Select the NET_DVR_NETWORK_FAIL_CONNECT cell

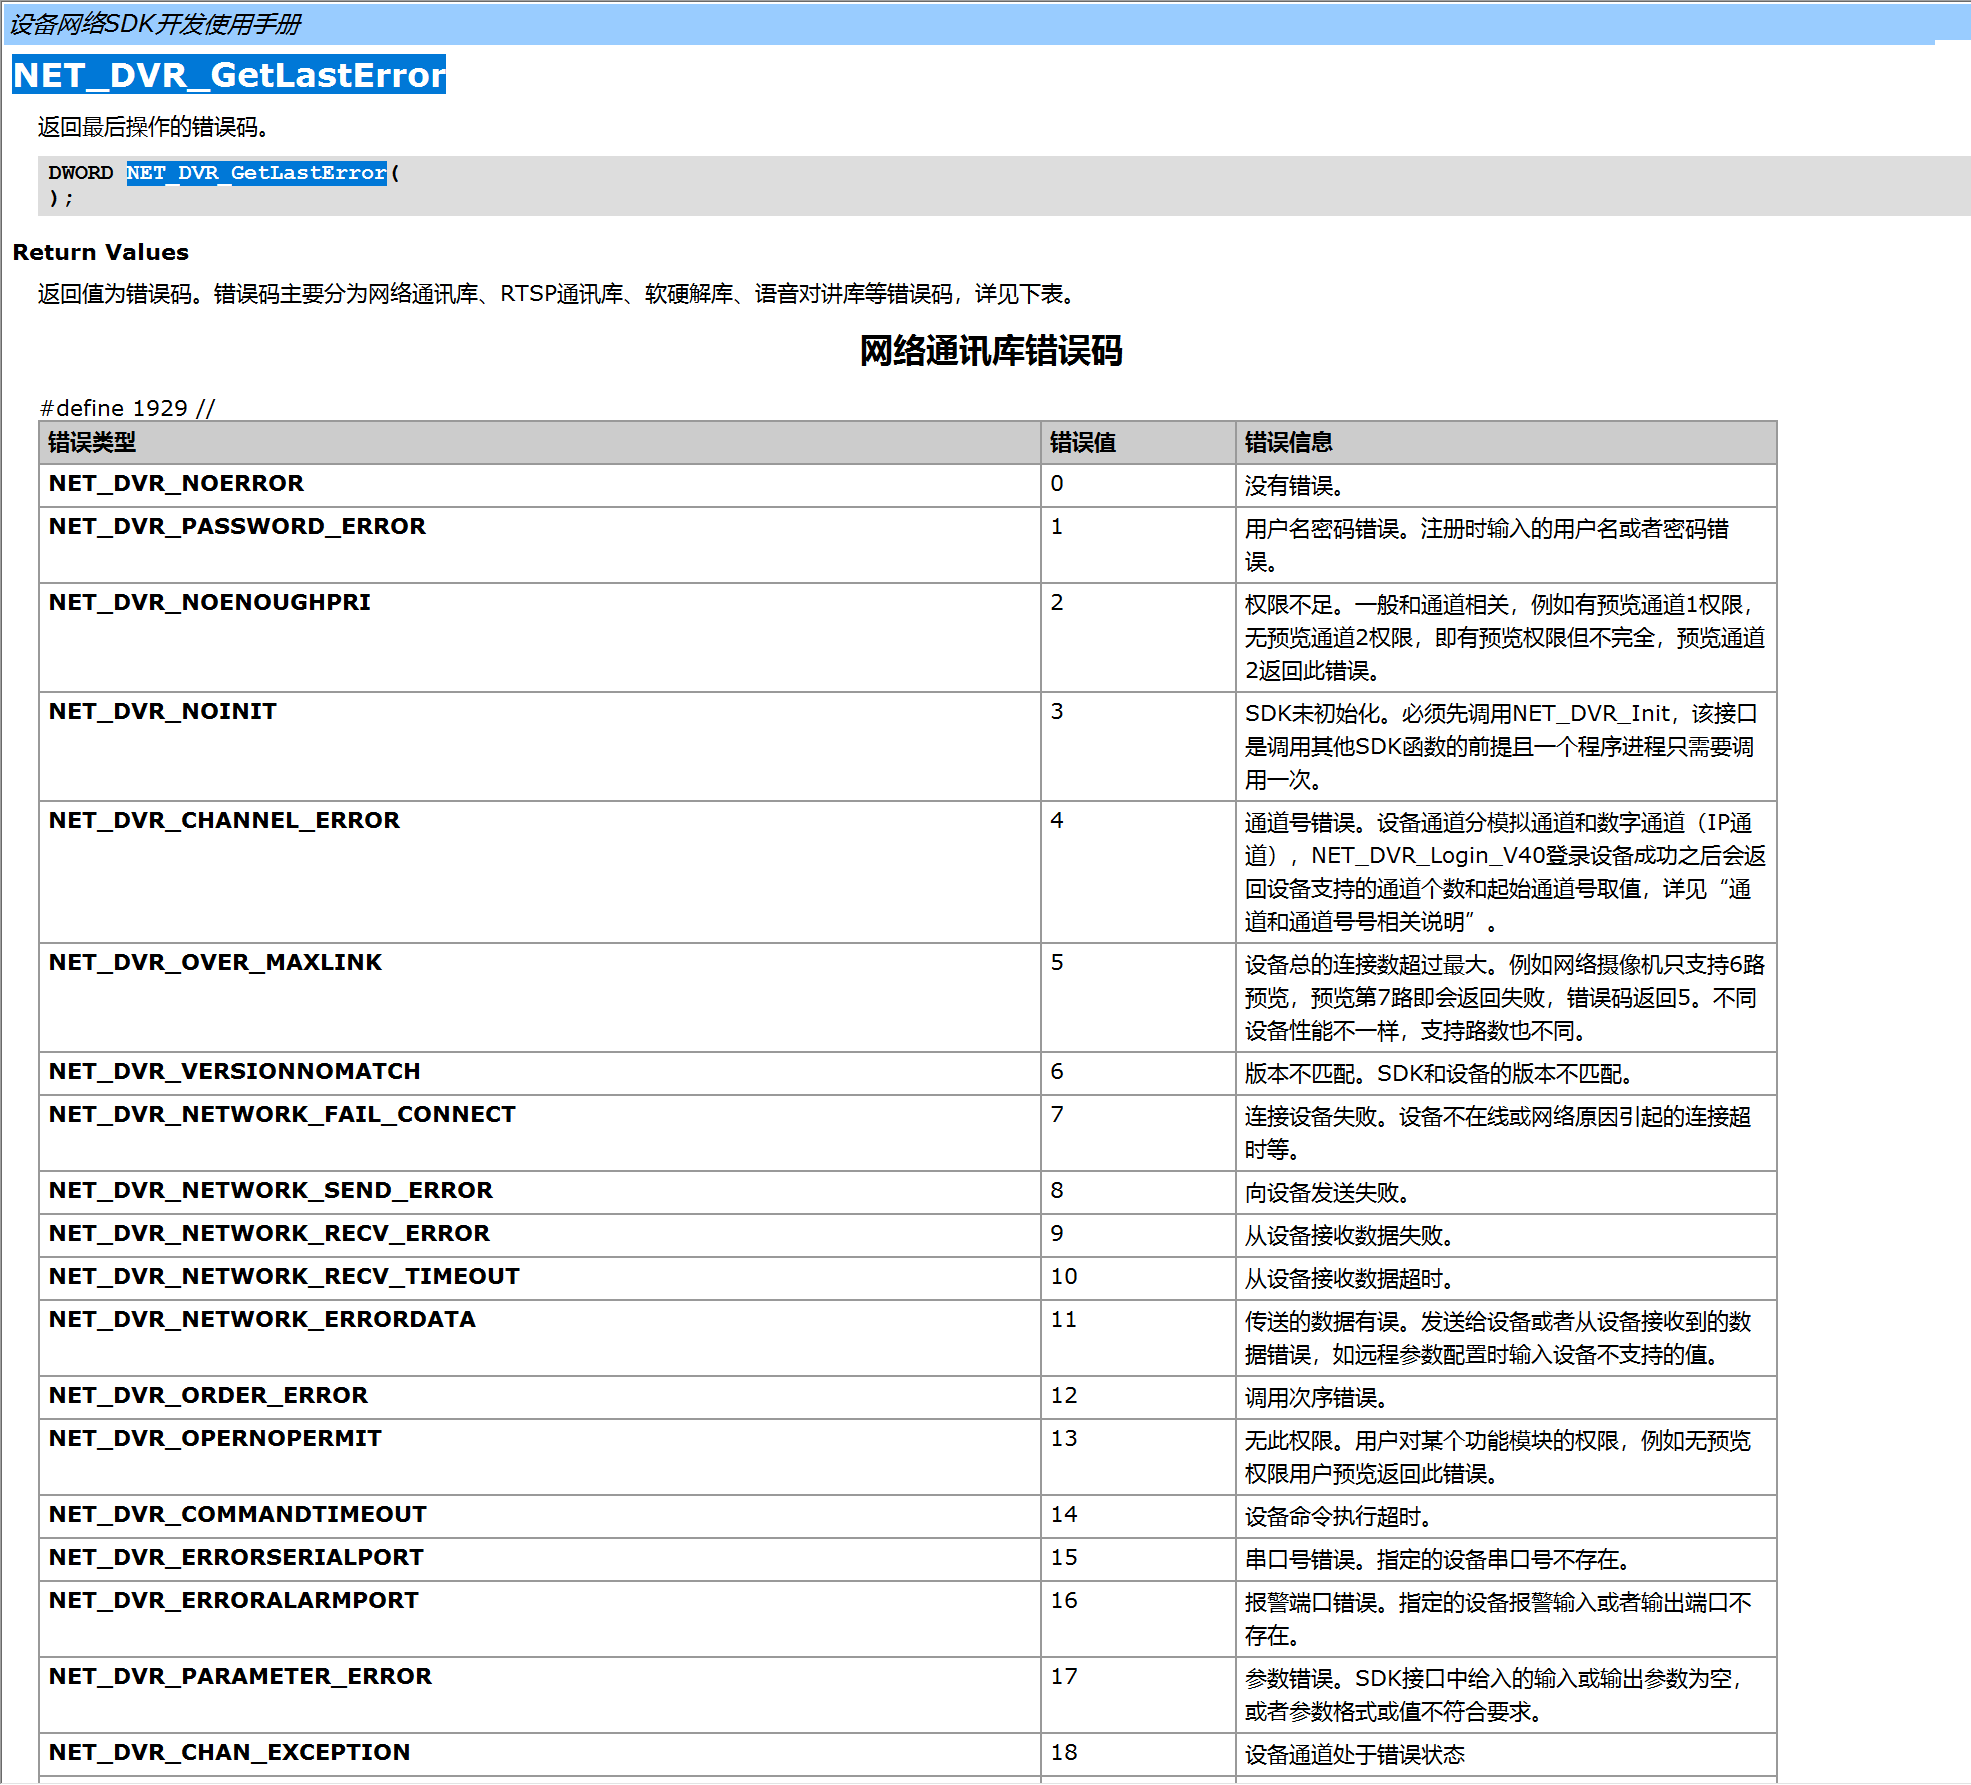(x=540, y=1133)
